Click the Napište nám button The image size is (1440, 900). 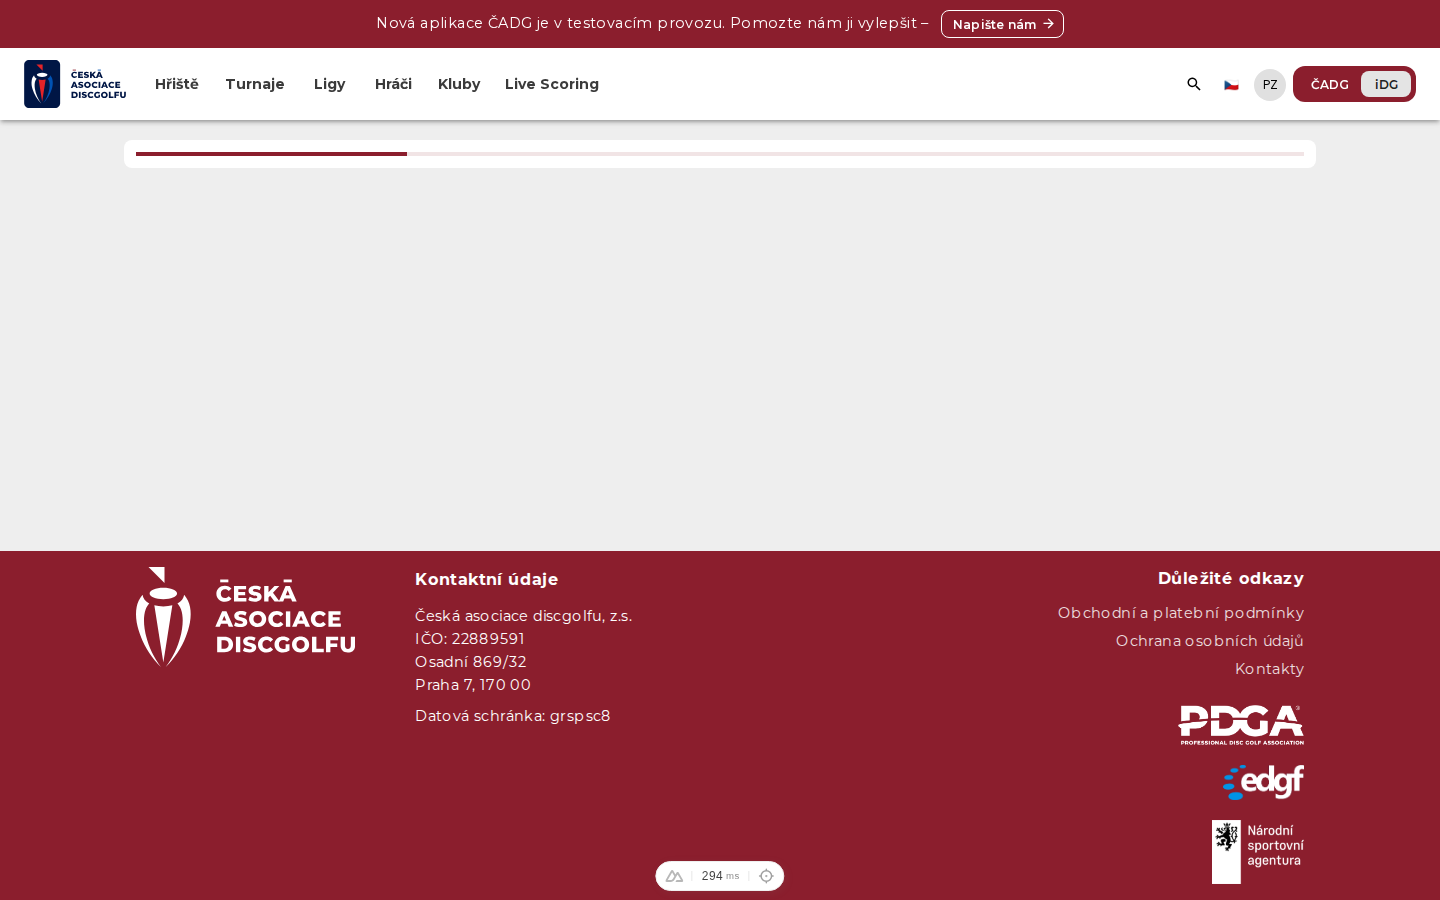[1002, 24]
